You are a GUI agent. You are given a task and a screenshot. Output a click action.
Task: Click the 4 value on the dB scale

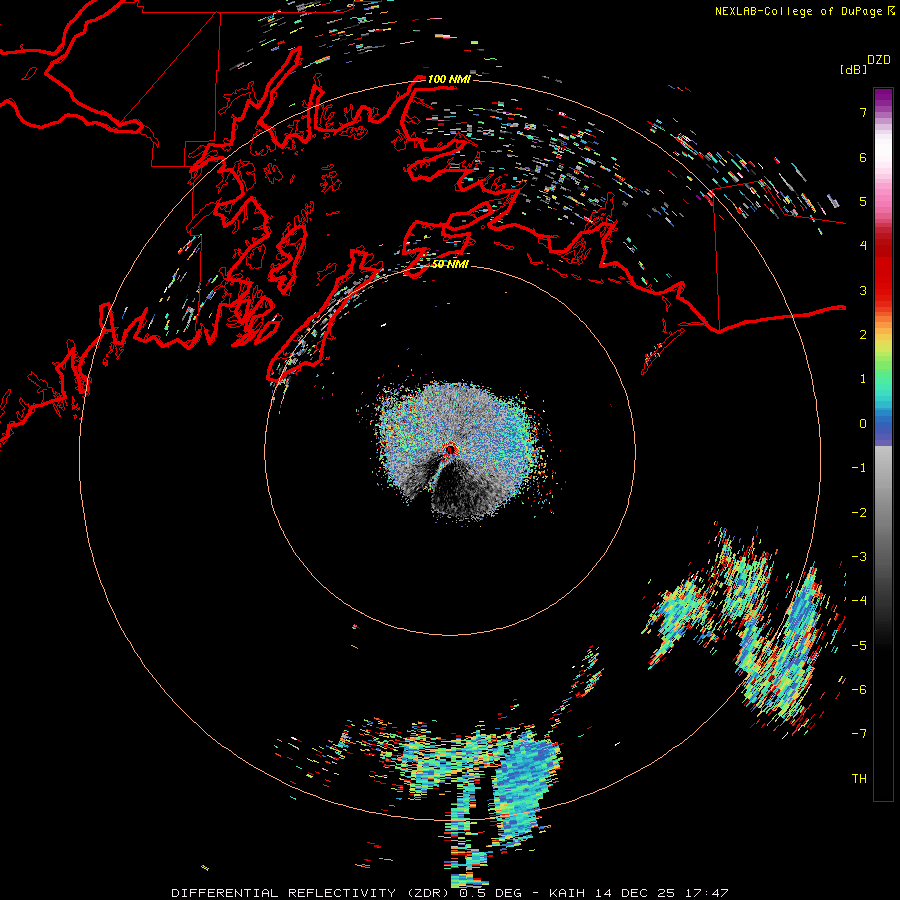click(863, 246)
